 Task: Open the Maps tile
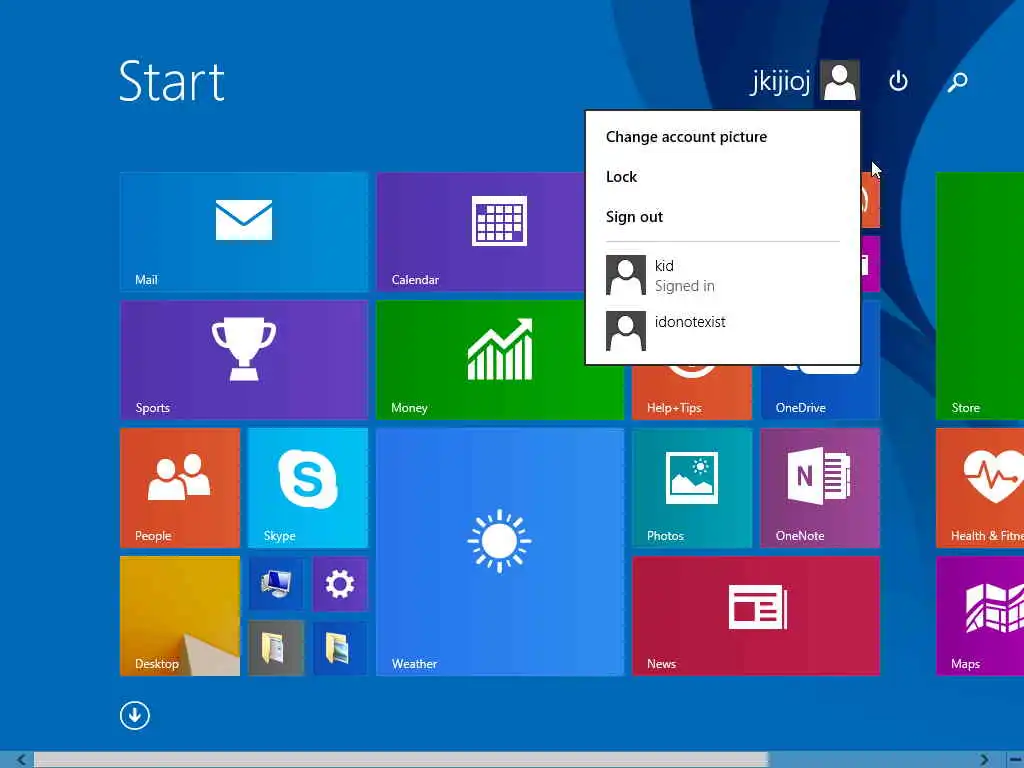click(980, 615)
